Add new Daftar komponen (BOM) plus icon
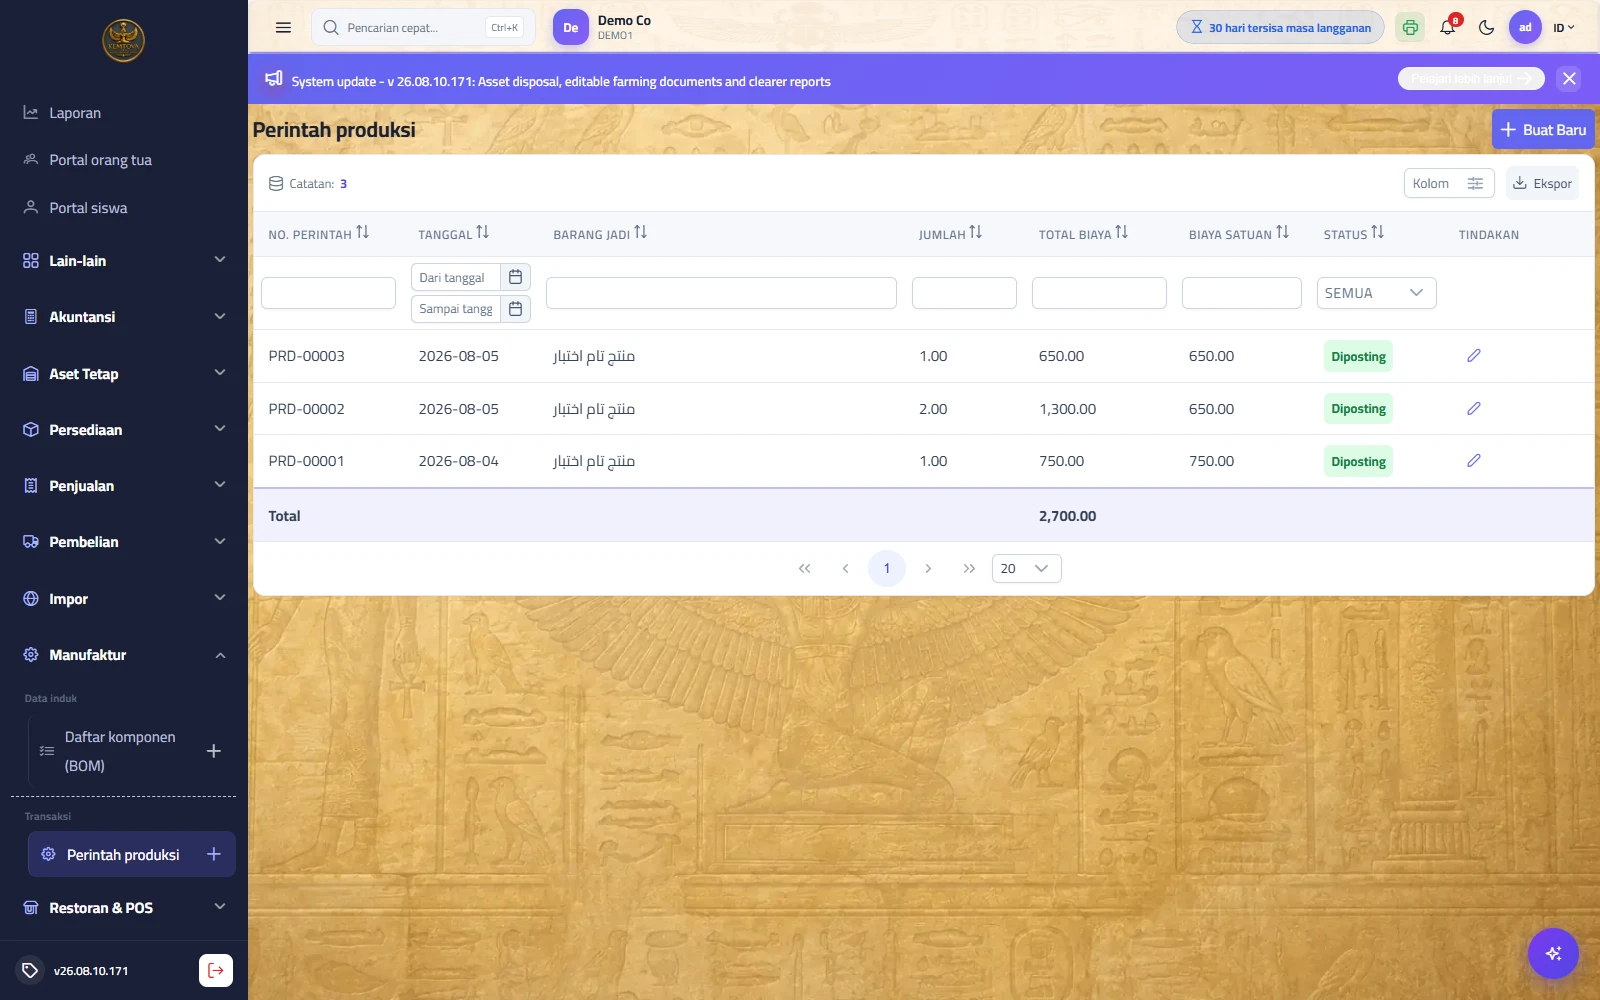The height and width of the screenshot is (1000, 1600). [213, 751]
